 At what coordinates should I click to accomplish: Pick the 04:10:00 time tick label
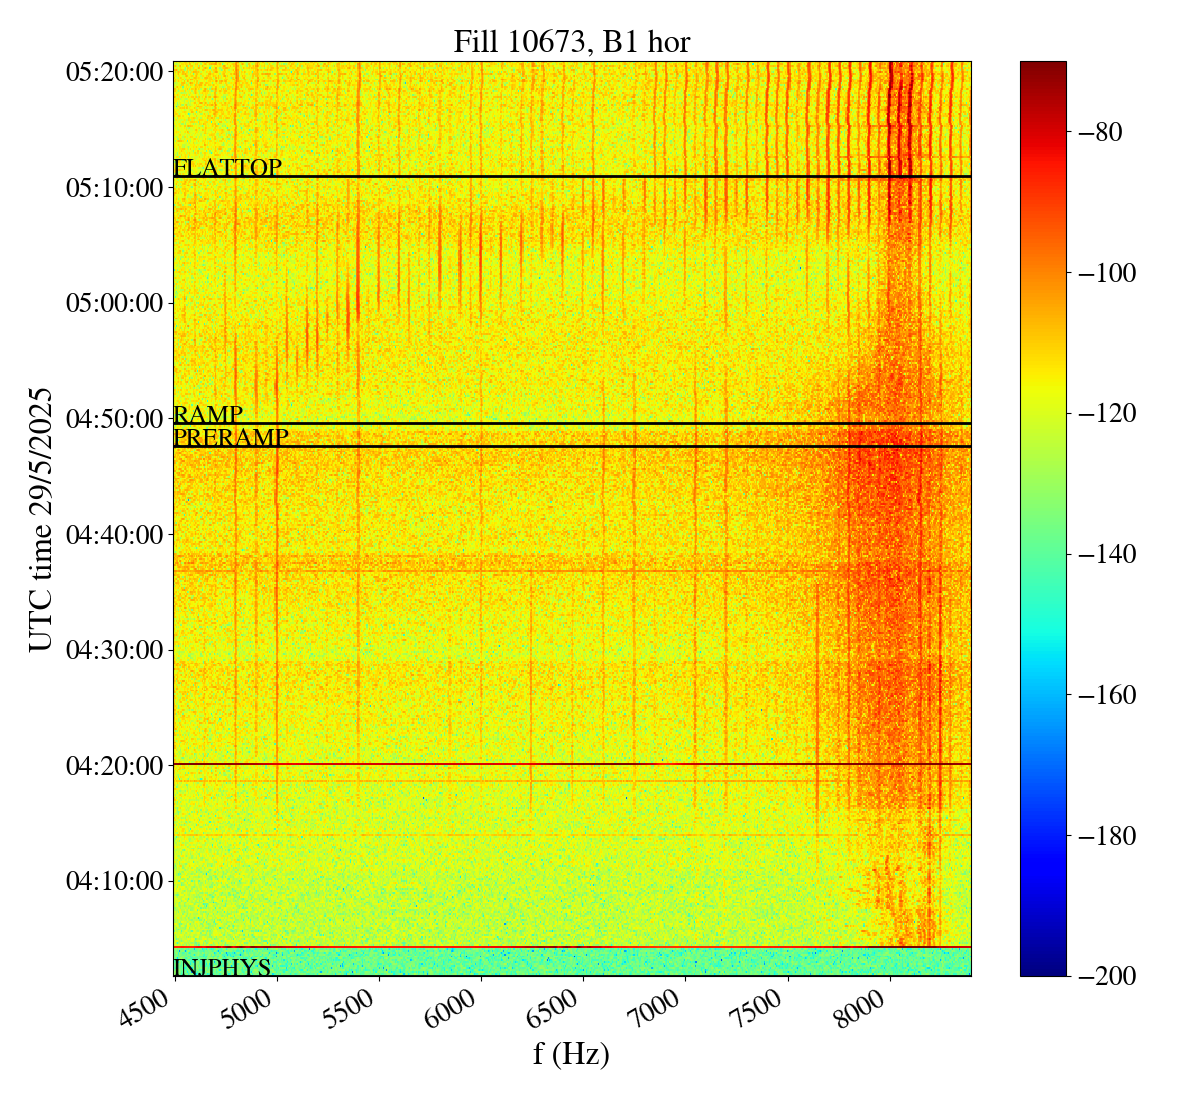[114, 881]
